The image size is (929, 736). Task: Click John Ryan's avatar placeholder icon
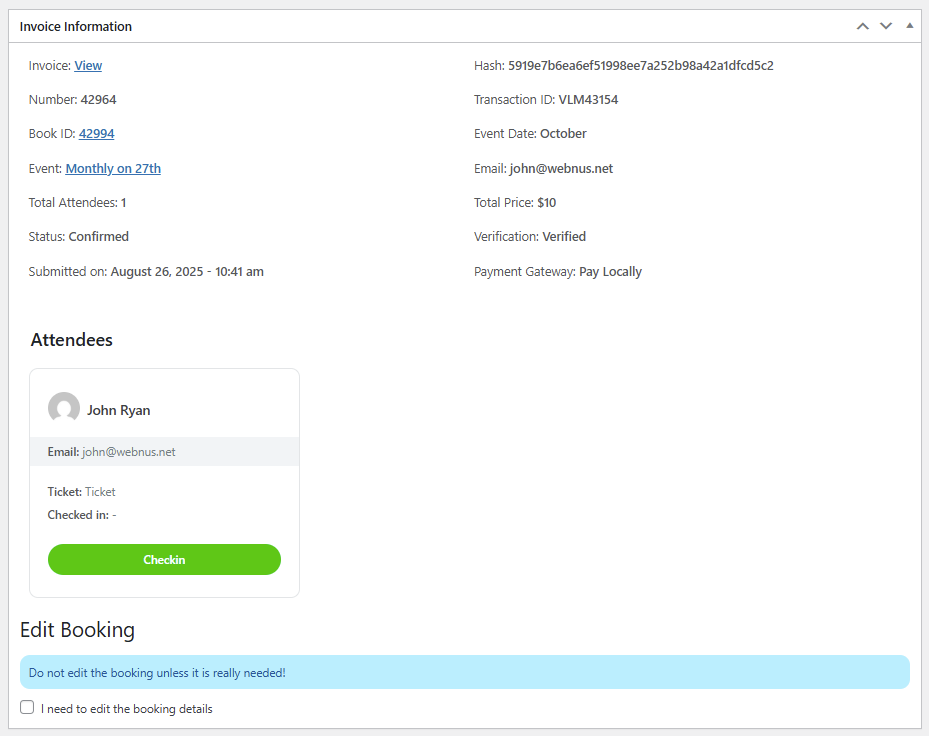coord(64,408)
